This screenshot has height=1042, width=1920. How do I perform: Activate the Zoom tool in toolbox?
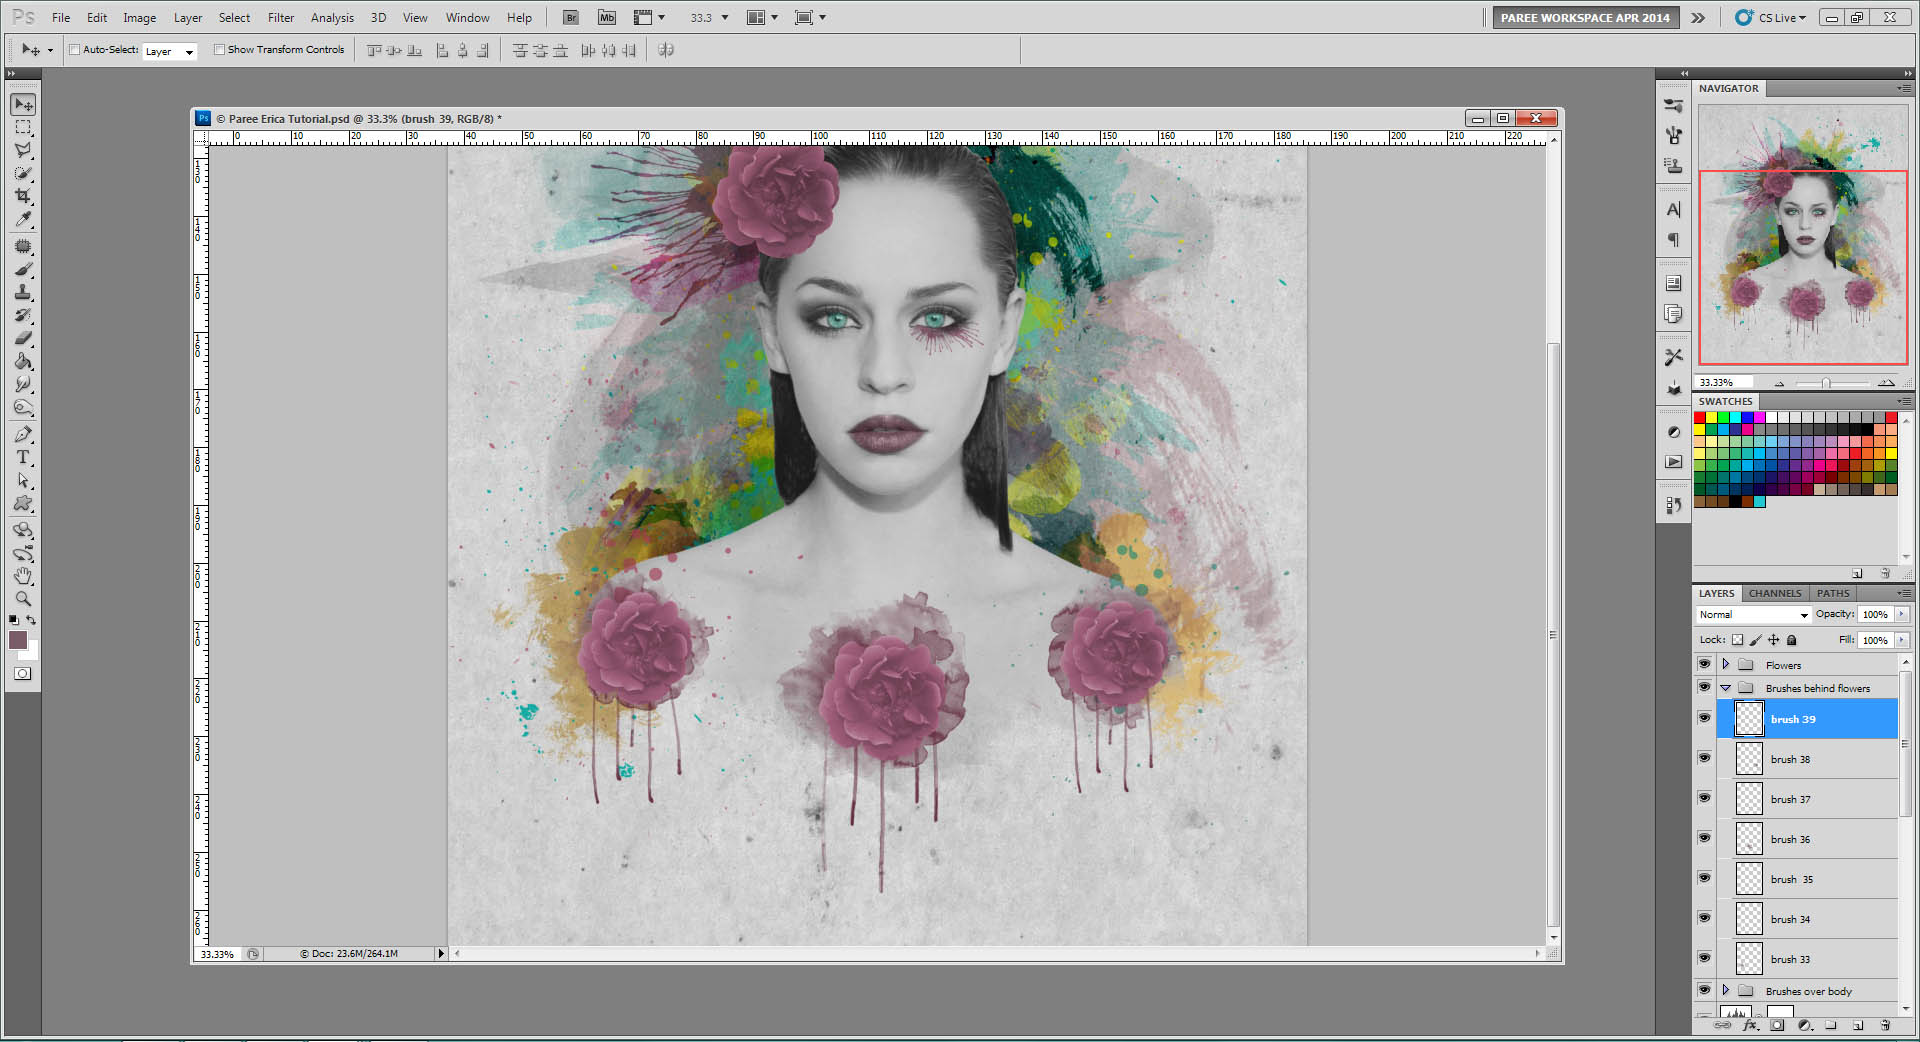coord(23,599)
